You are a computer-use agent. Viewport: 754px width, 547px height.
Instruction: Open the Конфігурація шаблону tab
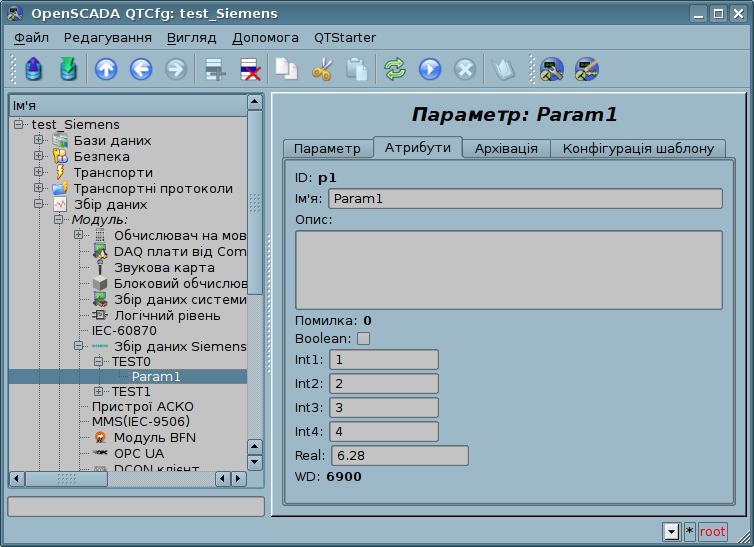[638, 148]
